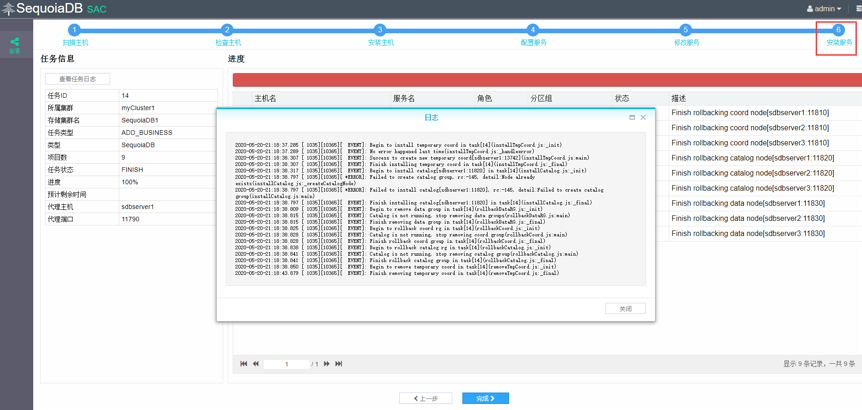Maximize the 日志 log dialog
The image size is (862, 410).
[x=632, y=117]
